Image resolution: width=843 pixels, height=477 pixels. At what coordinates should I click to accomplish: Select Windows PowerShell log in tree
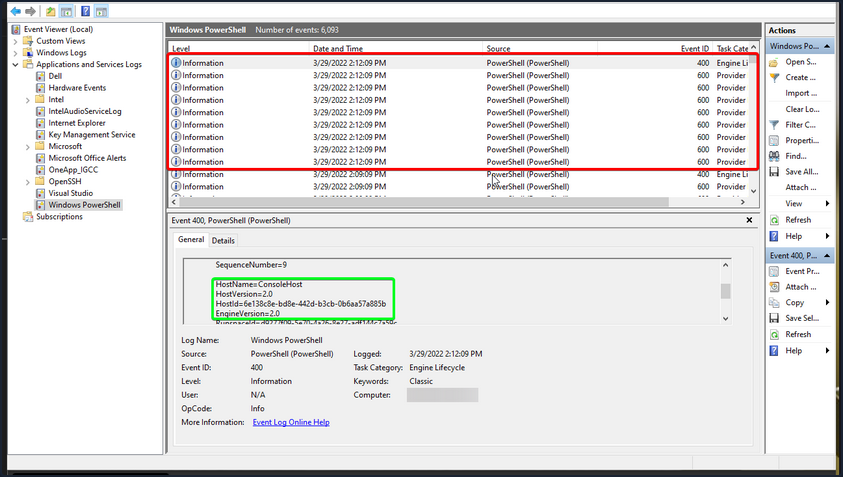pos(84,205)
